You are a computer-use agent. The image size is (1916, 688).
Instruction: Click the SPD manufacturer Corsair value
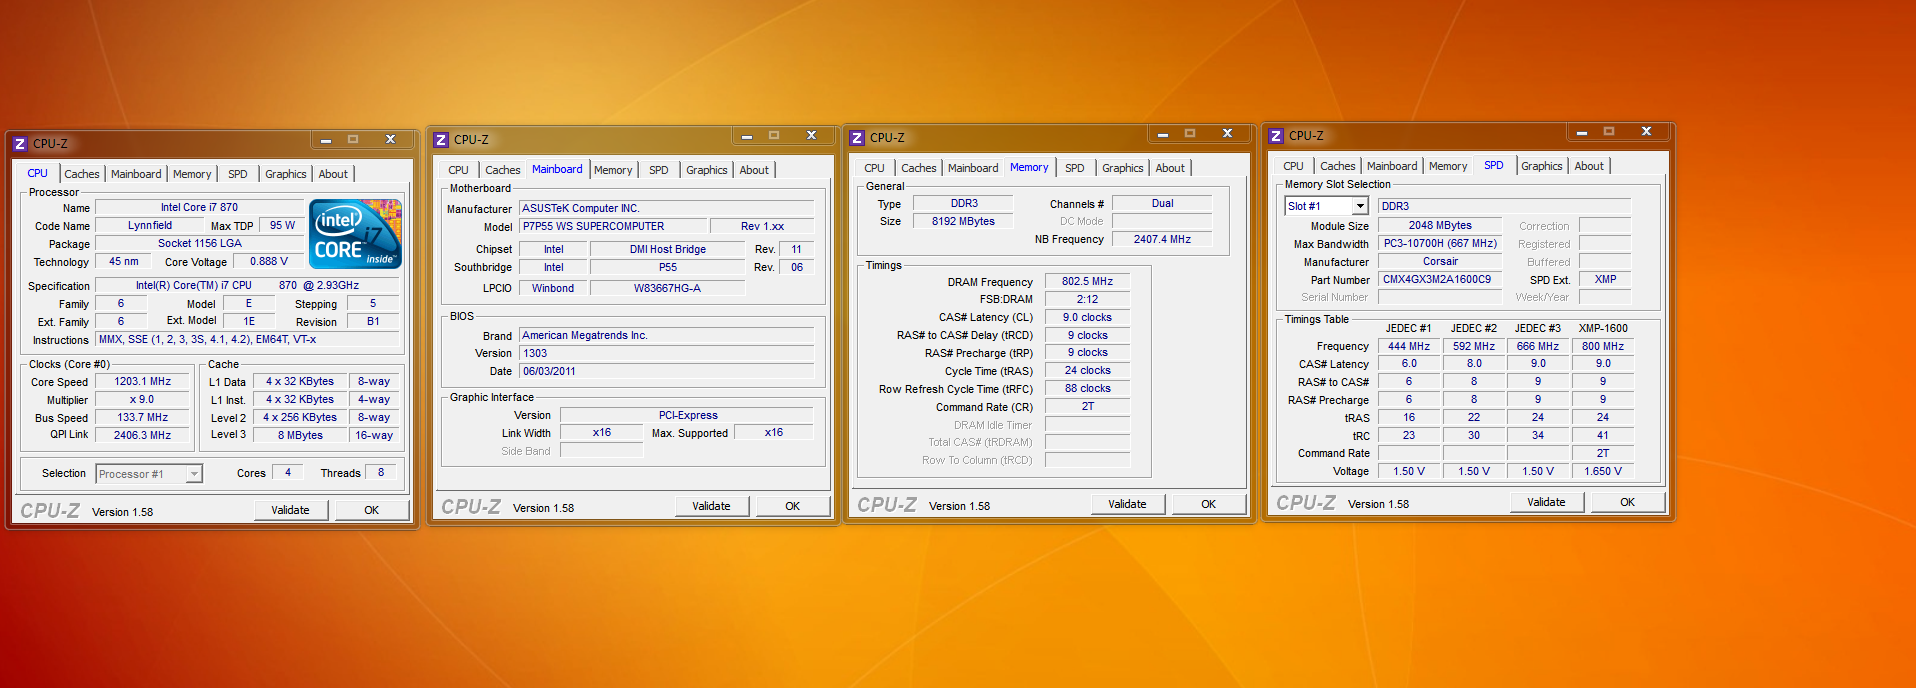[1440, 262]
